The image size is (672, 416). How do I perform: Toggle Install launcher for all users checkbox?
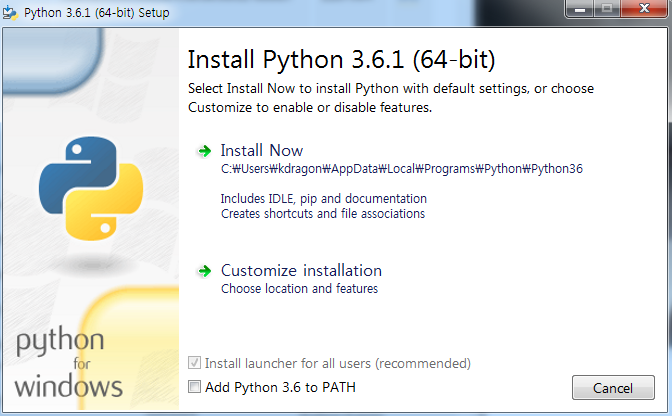(194, 363)
